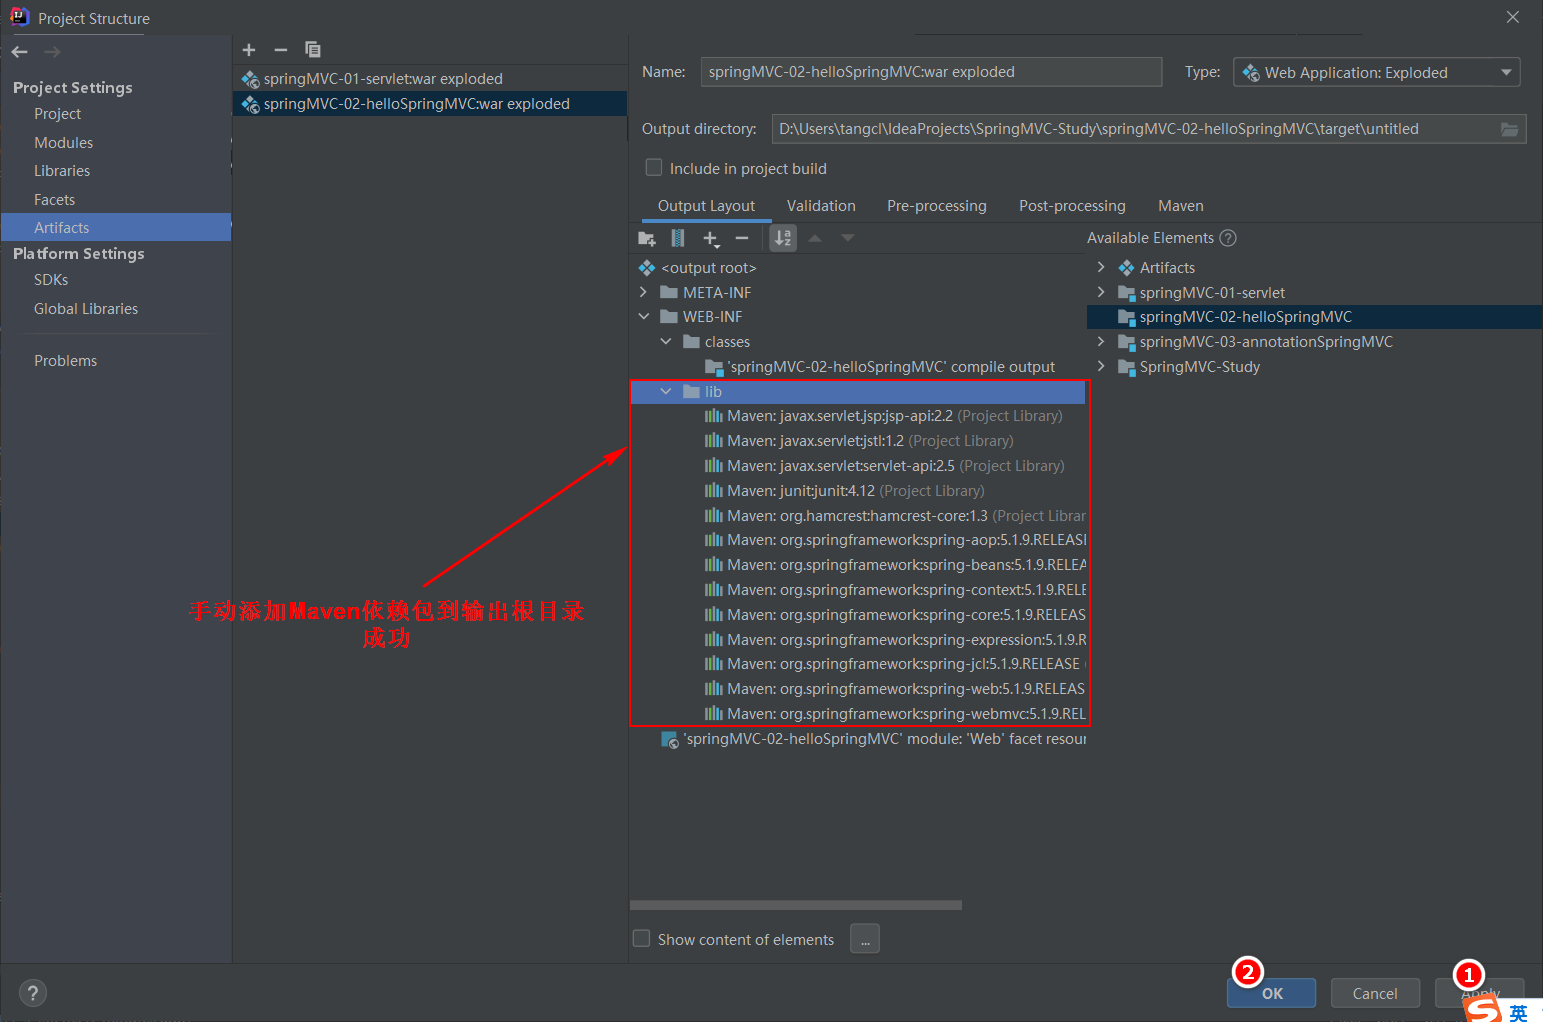Select Maven servlet-api:2.5 library
Image resolution: width=1543 pixels, height=1022 pixels.
click(x=885, y=466)
